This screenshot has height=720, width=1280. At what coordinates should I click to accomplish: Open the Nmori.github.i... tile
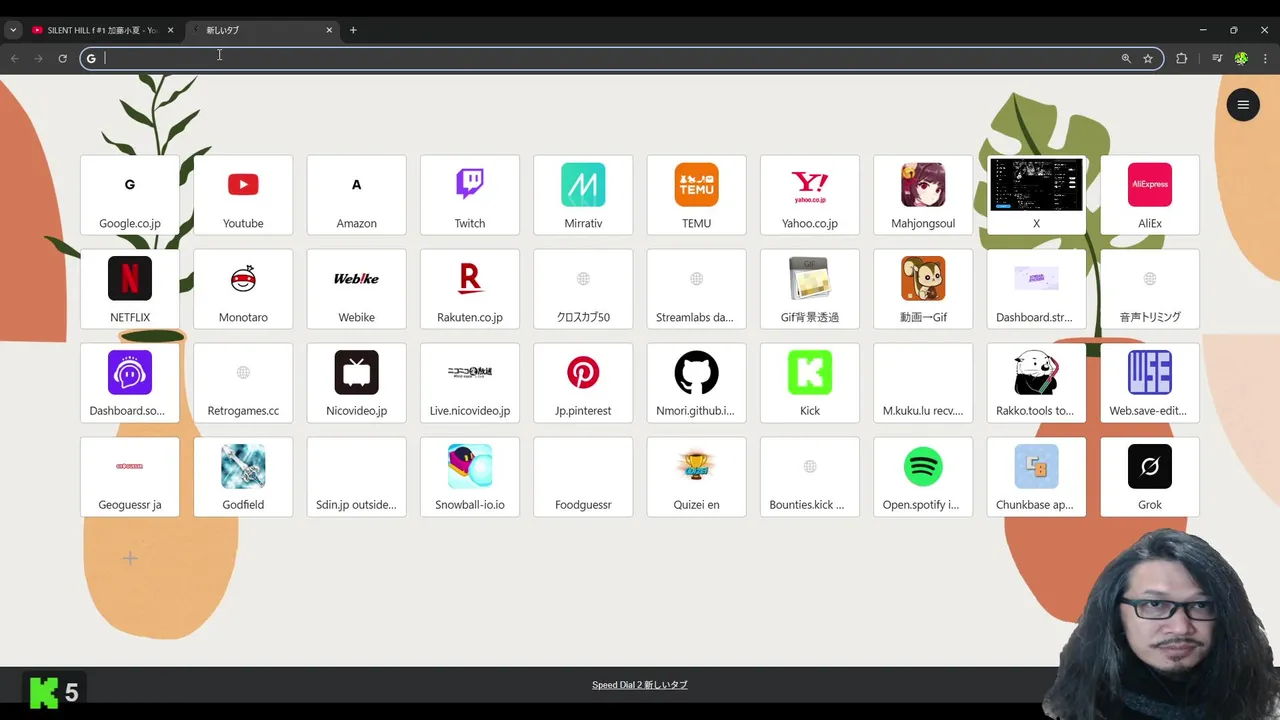click(x=697, y=383)
